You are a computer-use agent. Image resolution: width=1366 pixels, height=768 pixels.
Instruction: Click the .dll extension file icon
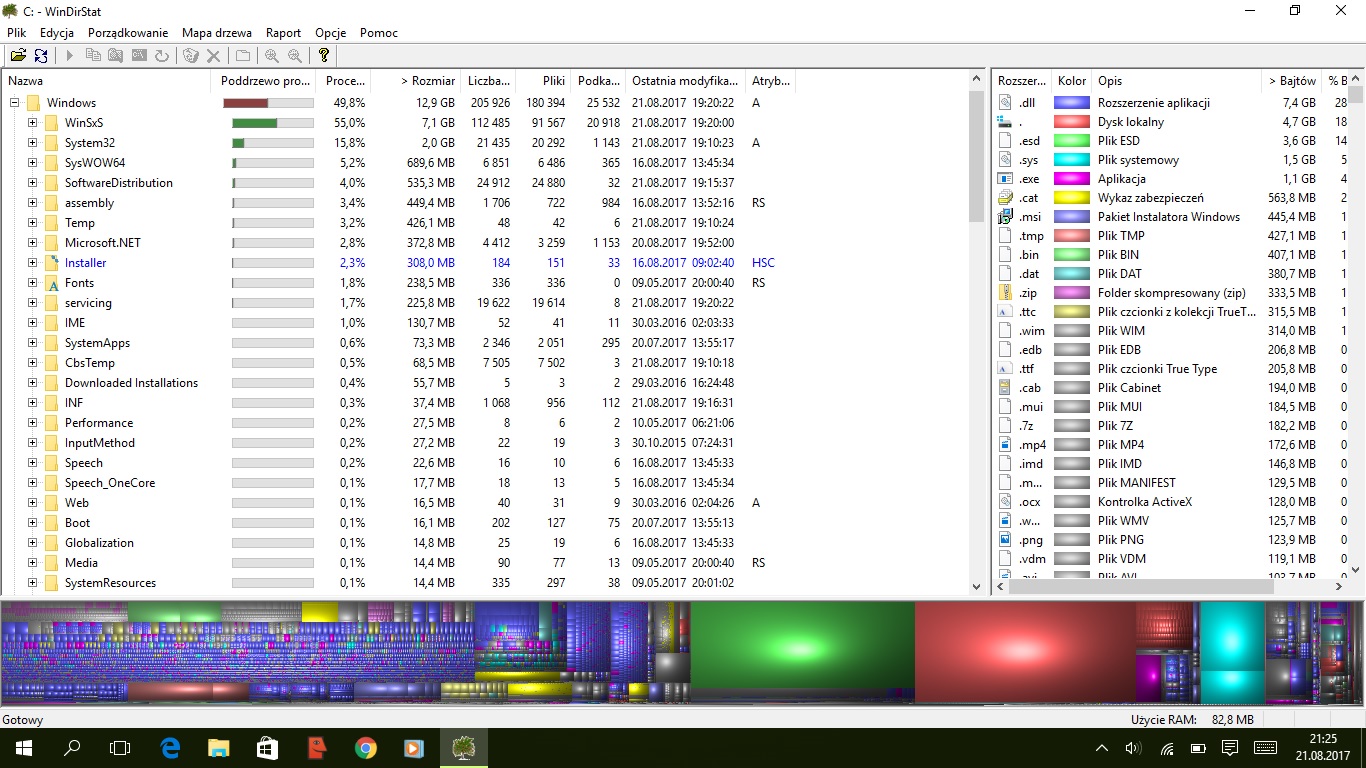click(1006, 102)
